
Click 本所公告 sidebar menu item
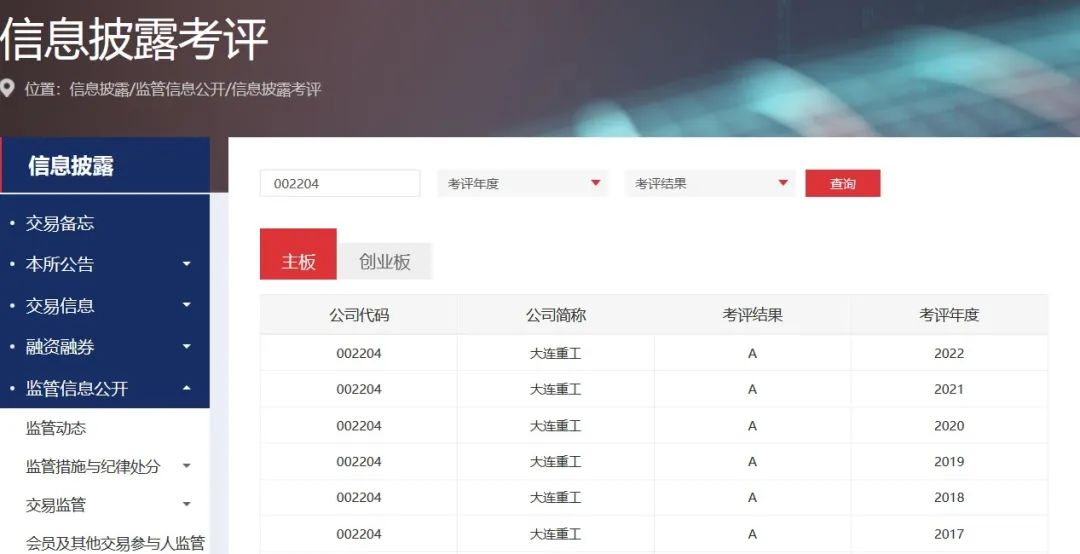click(x=60, y=264)
